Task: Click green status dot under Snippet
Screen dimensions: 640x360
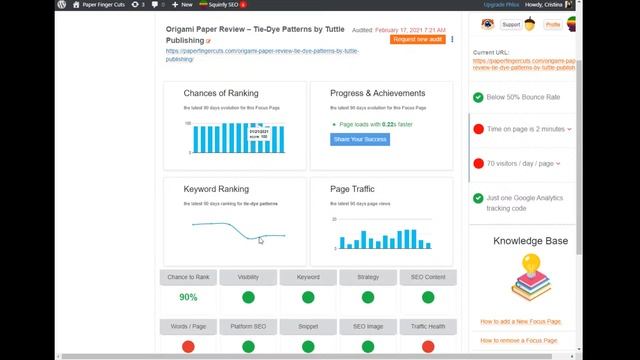Action: 308,347
